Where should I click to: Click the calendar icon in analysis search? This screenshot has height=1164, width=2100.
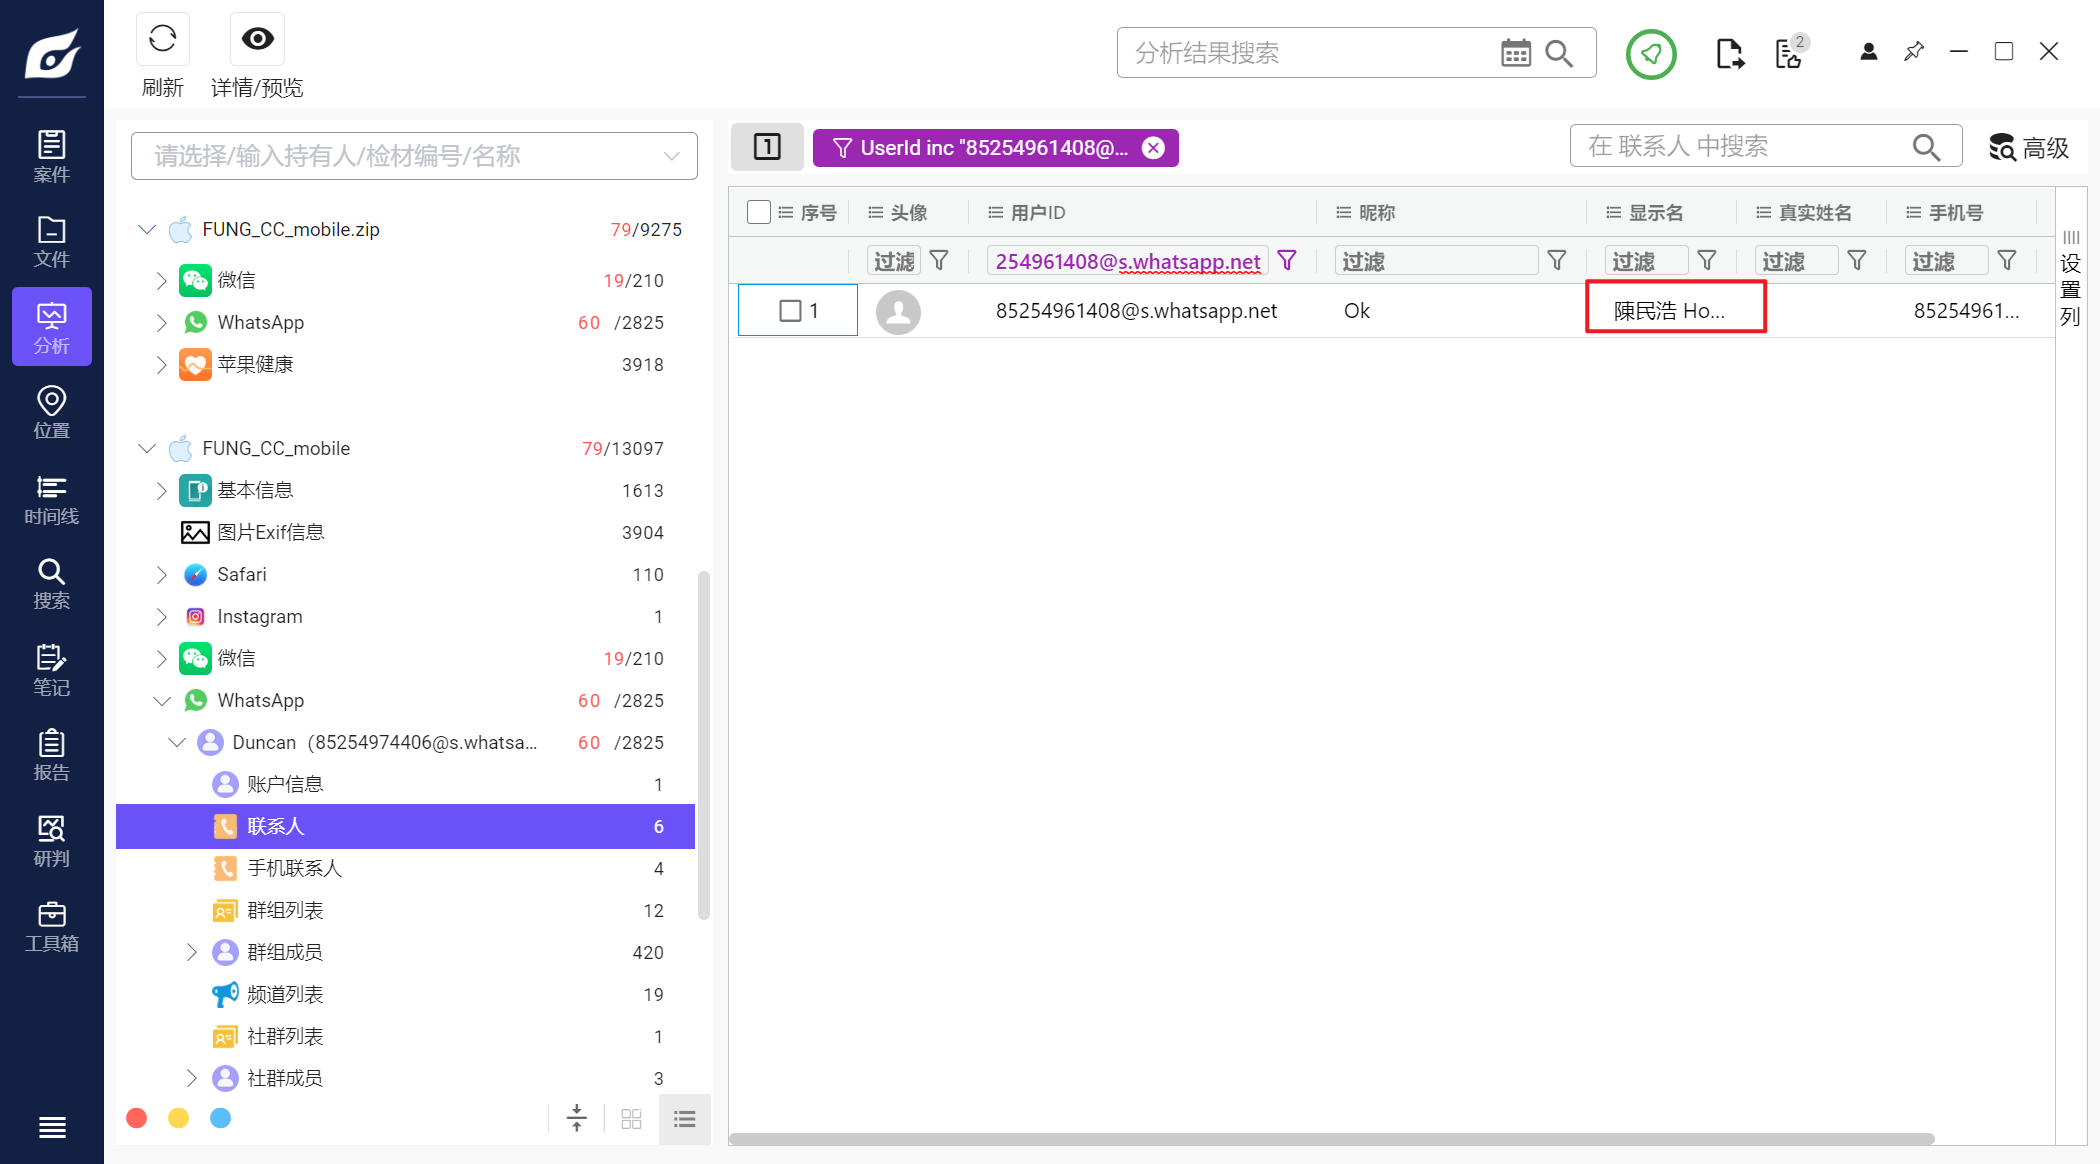(x=1515, y=53)
